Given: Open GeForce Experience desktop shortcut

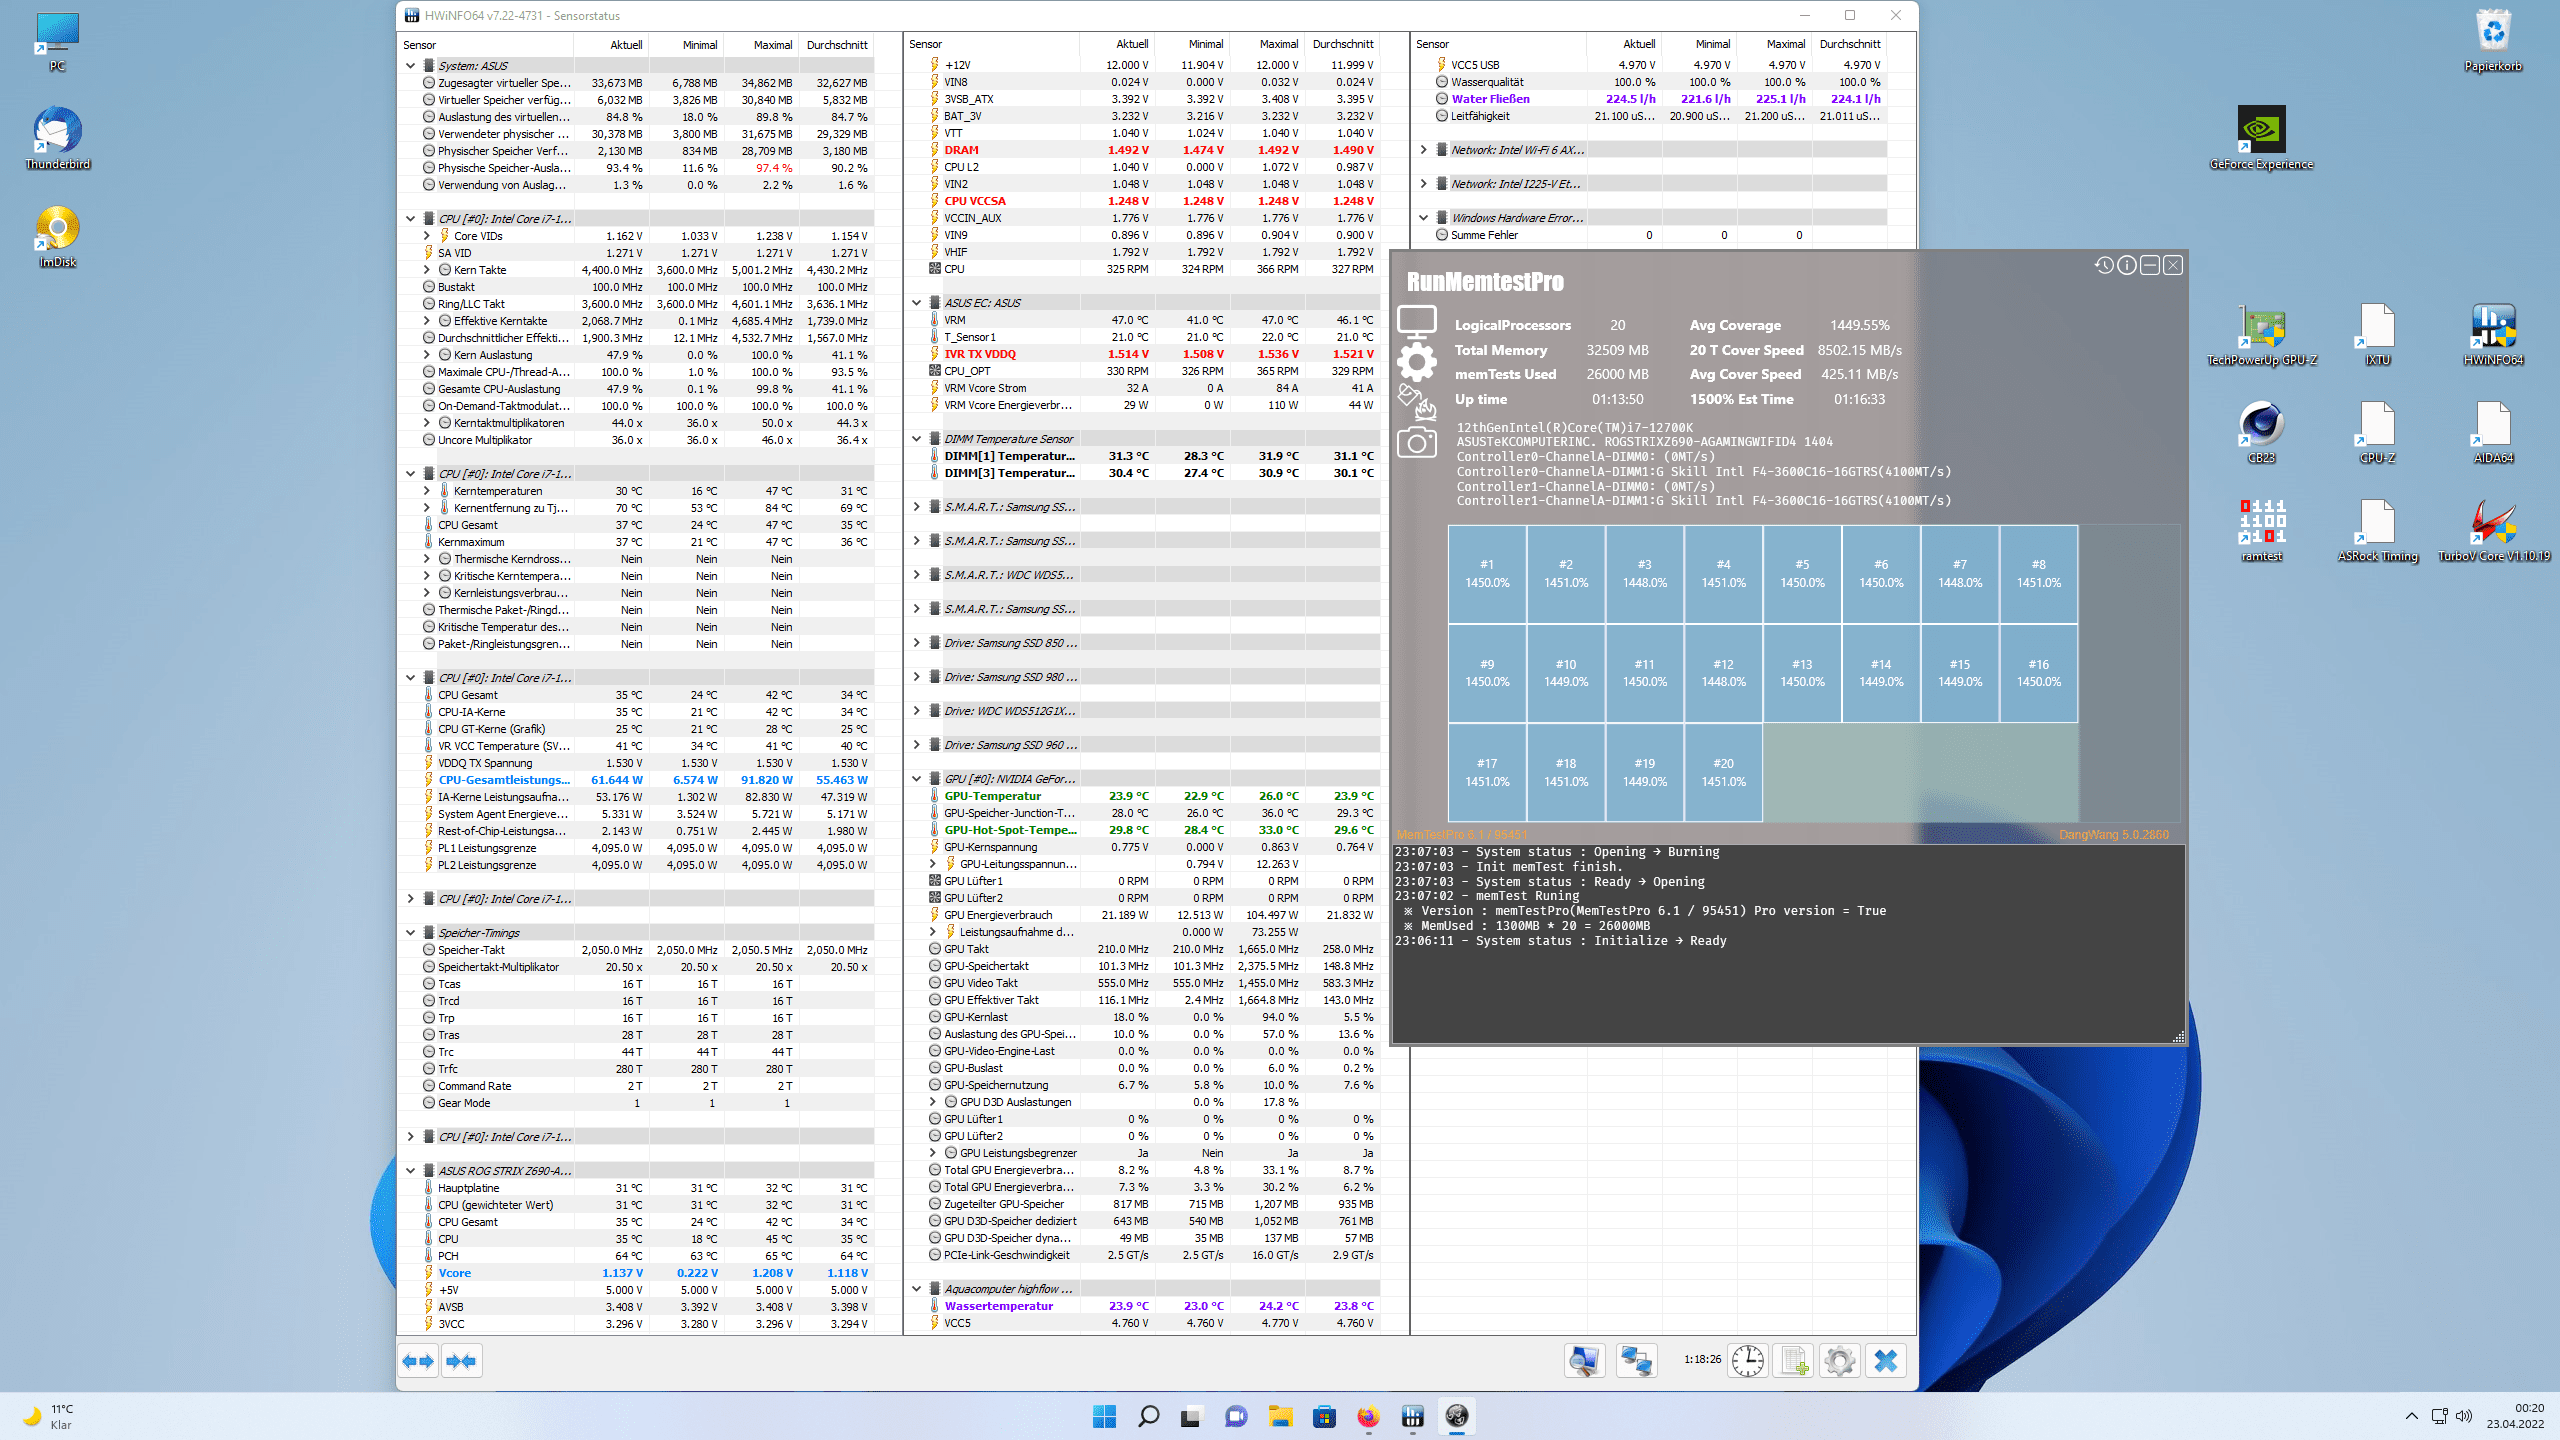Looking at the screenshot, I should point(2261,138).
